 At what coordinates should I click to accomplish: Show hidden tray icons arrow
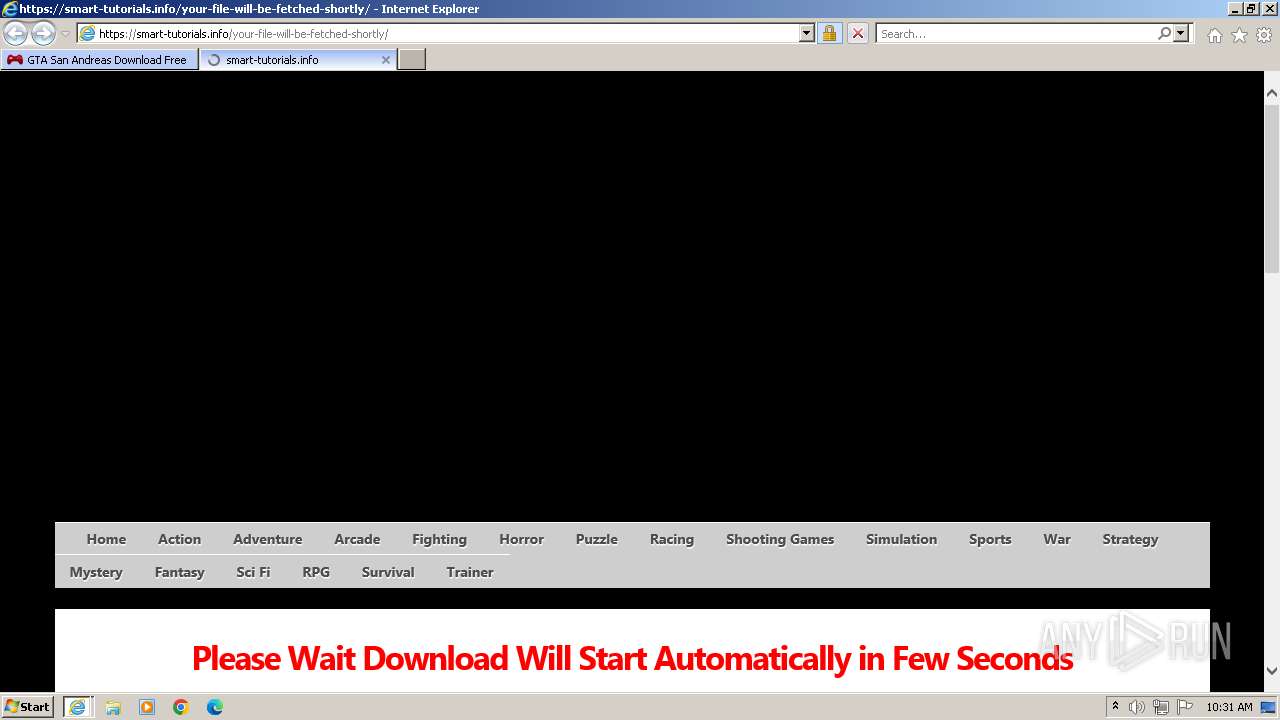pos(1116,707)
